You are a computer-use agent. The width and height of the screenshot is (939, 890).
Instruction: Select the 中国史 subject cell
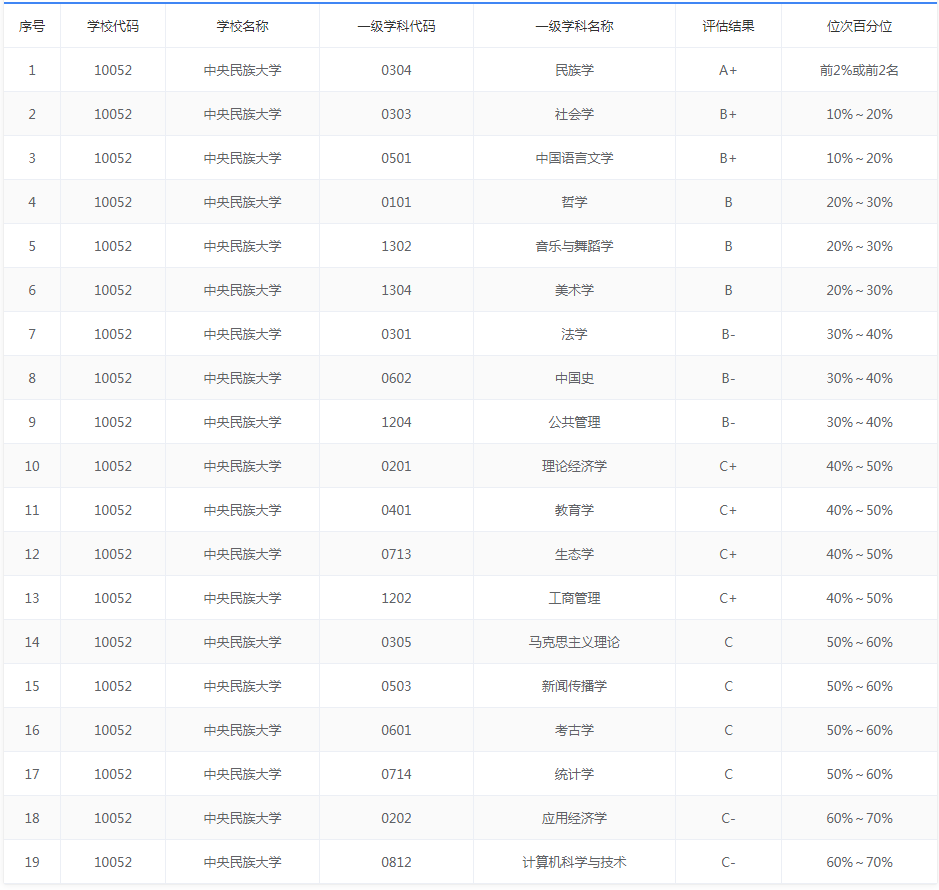click(574, 379)
